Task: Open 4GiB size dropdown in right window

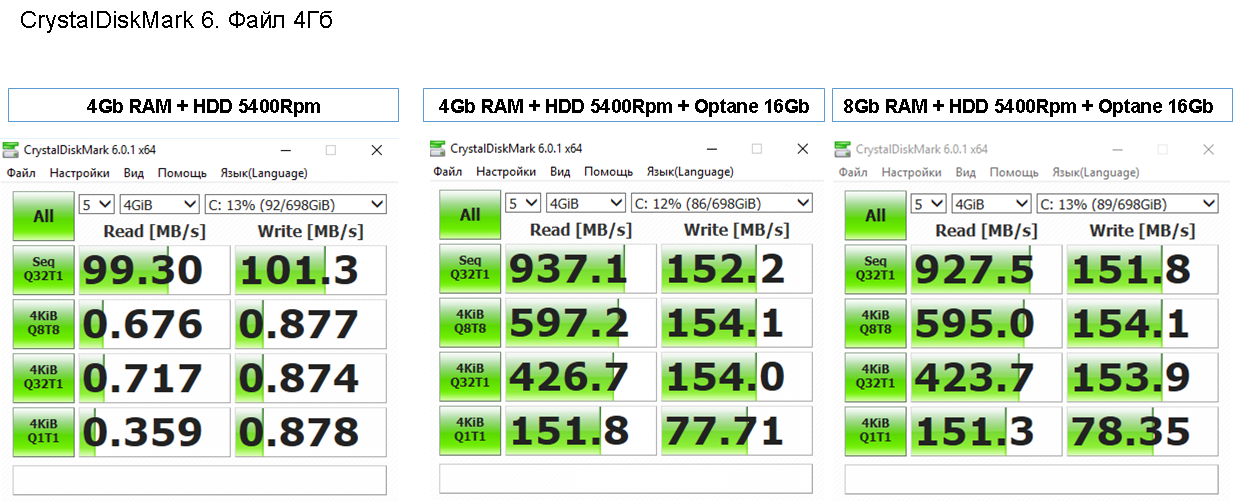Action: coord(991,203)
